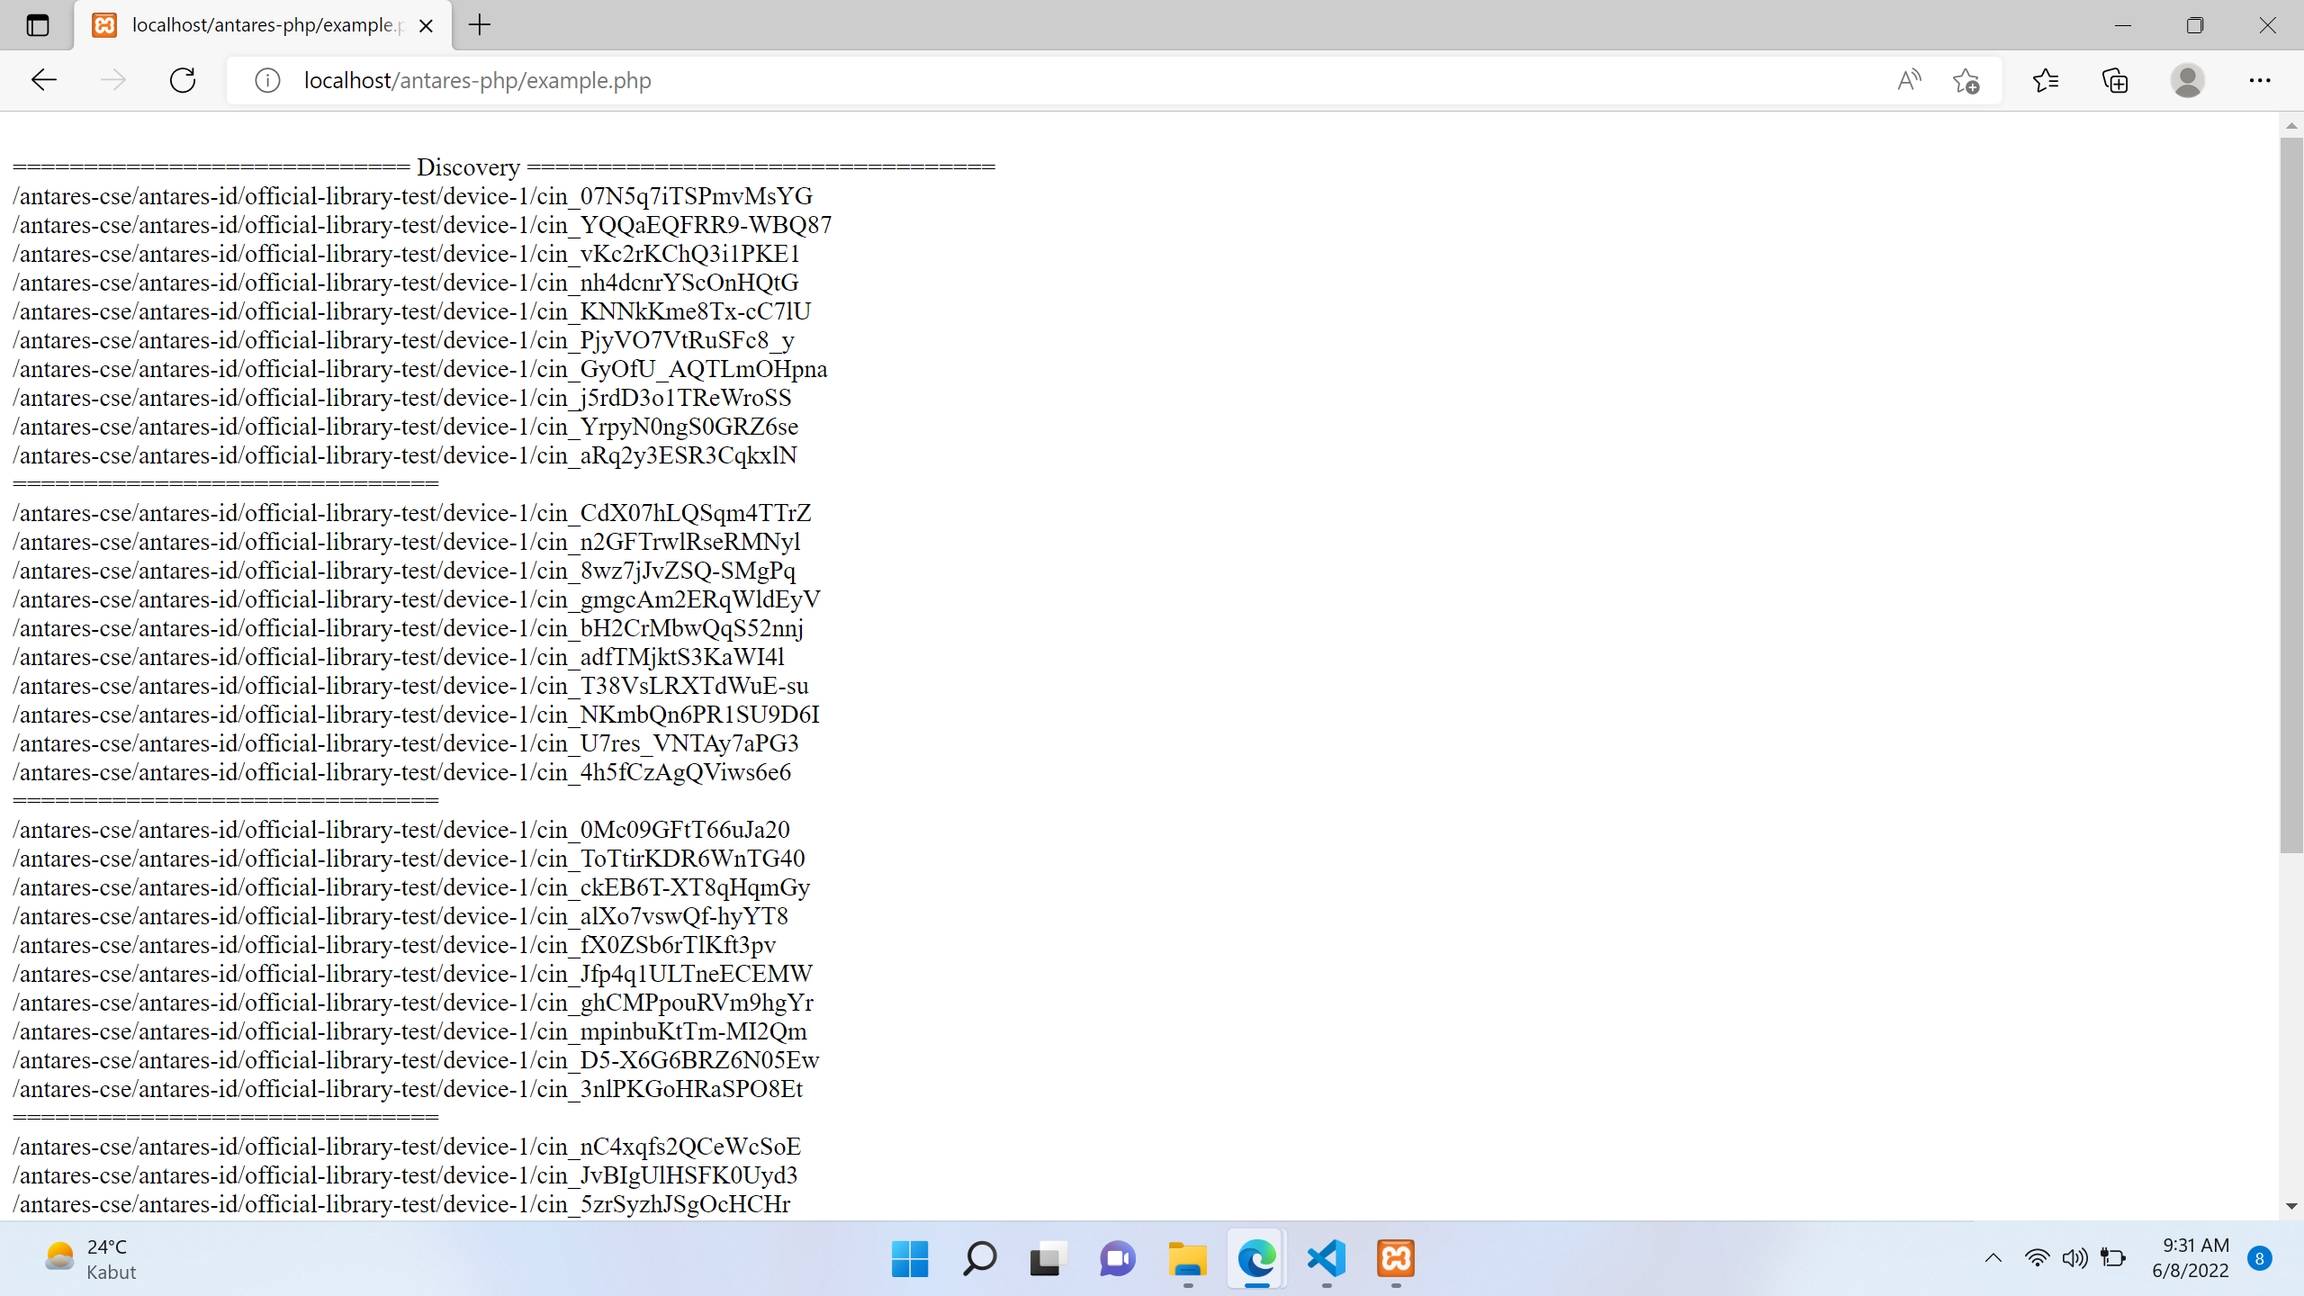Select the localhost/antares-php tab
Viewport: 2304px width, 1296px height.
(265, 25)
